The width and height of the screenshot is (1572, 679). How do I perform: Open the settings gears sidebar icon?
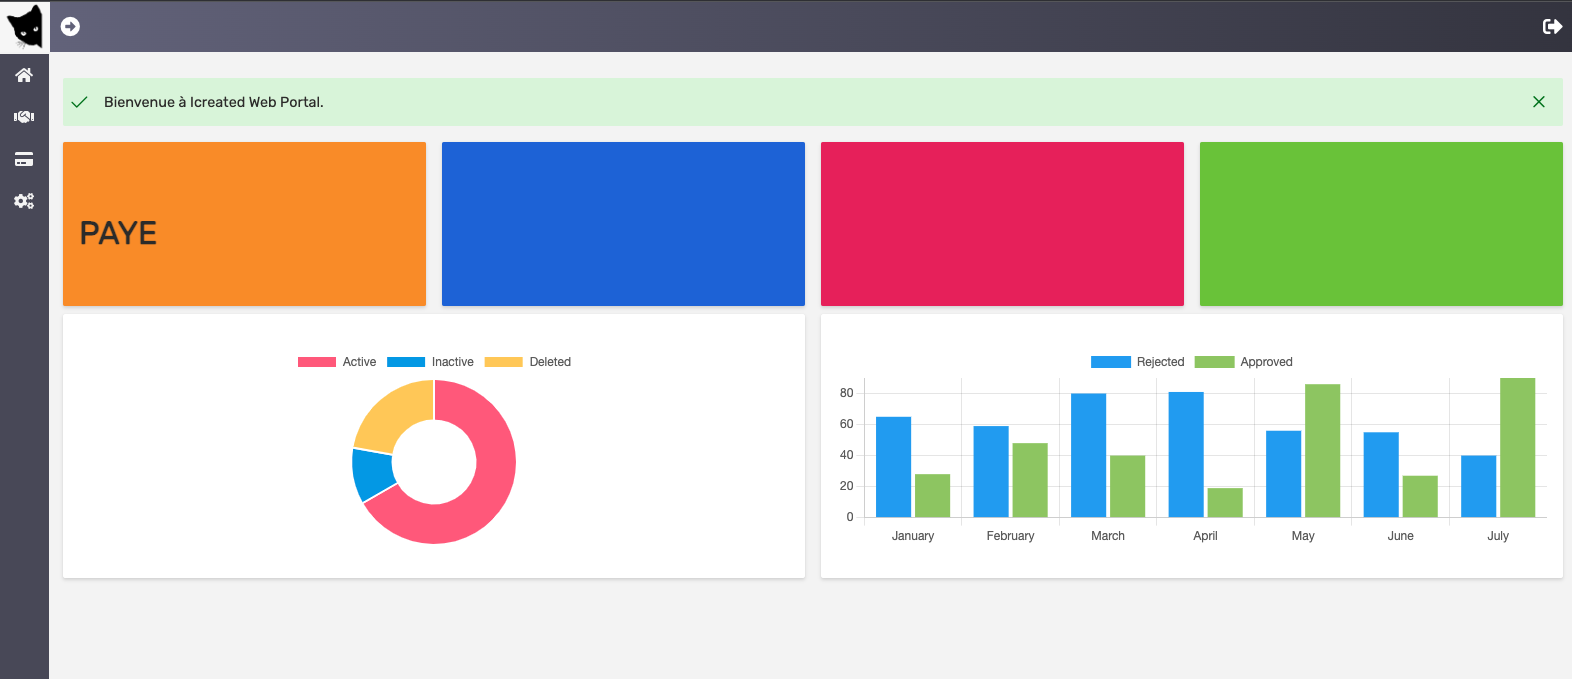coord(24,201)
